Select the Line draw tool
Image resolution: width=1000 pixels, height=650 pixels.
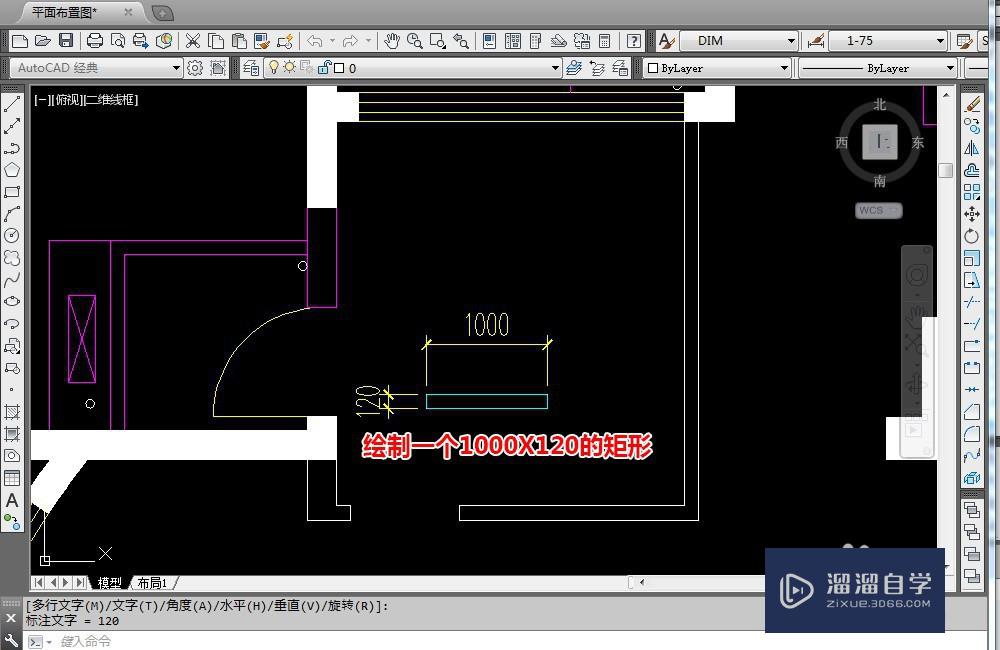pos(11,105)
